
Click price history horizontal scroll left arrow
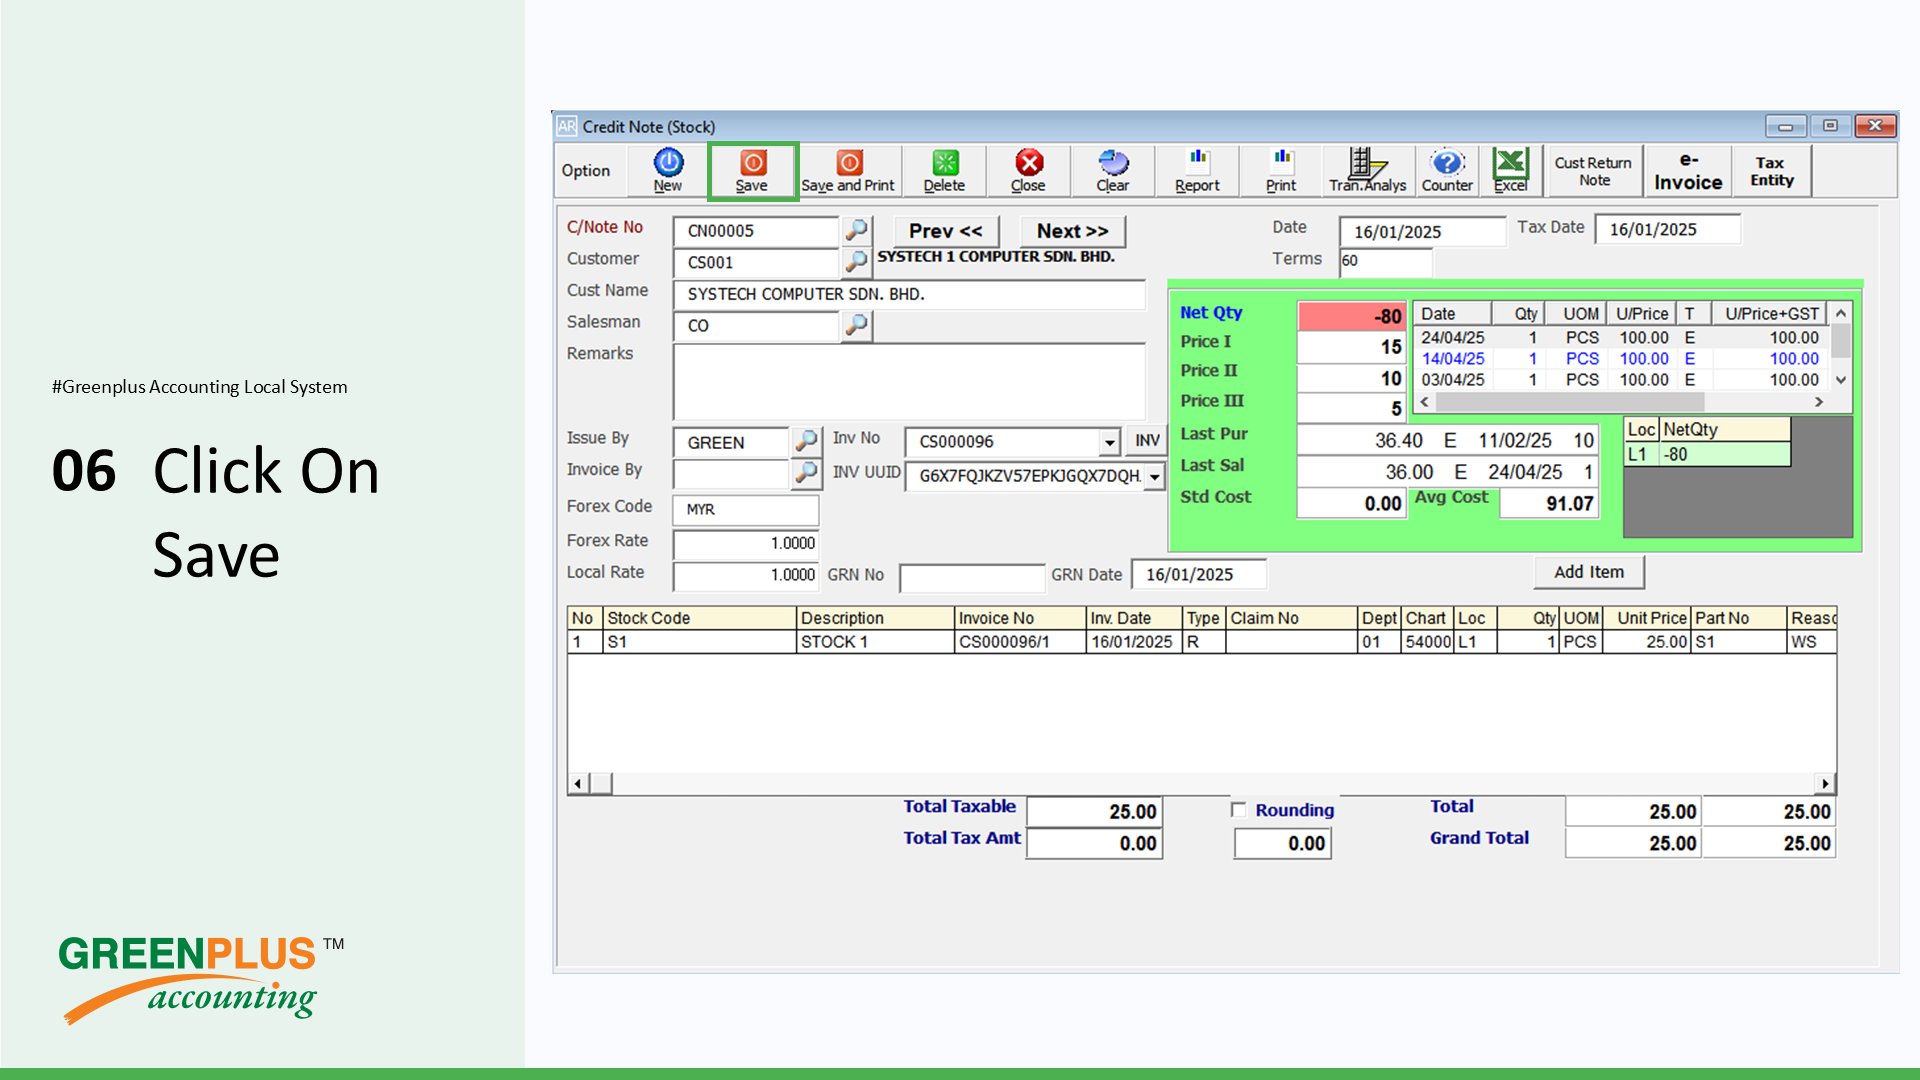coord(1424,401)
